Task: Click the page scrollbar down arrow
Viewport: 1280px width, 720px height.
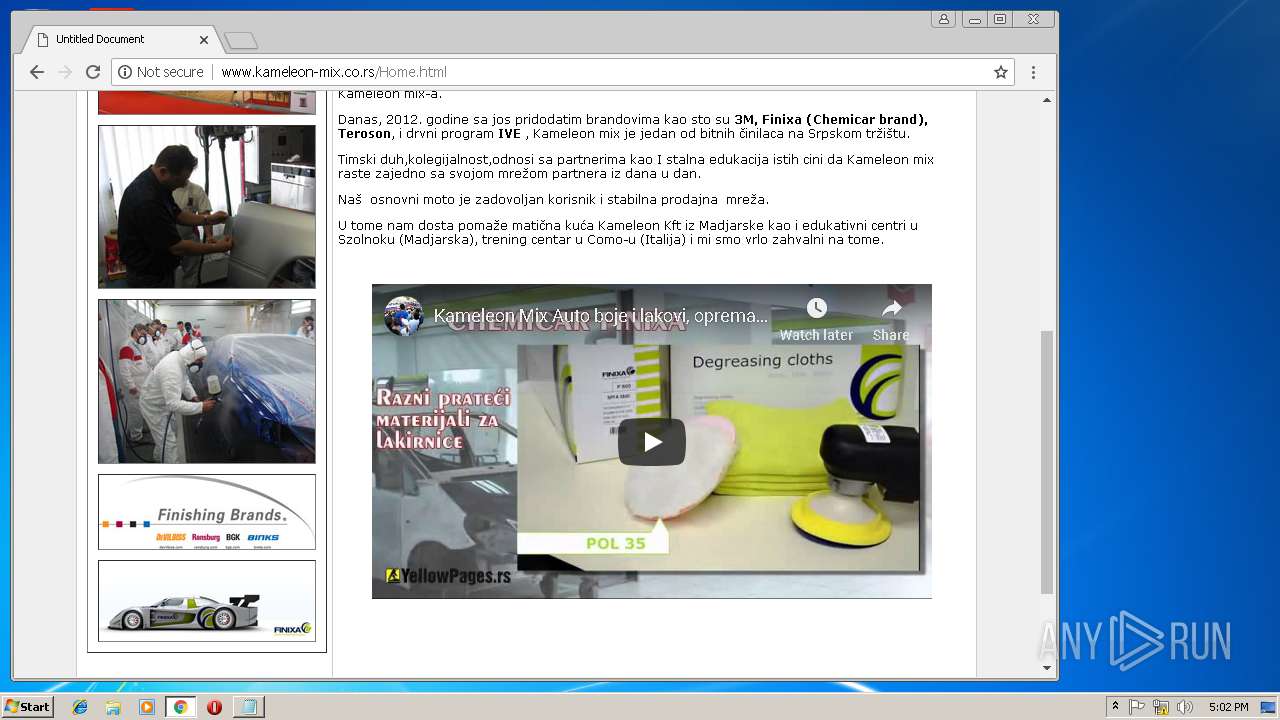Action: tap(1047, 668)
